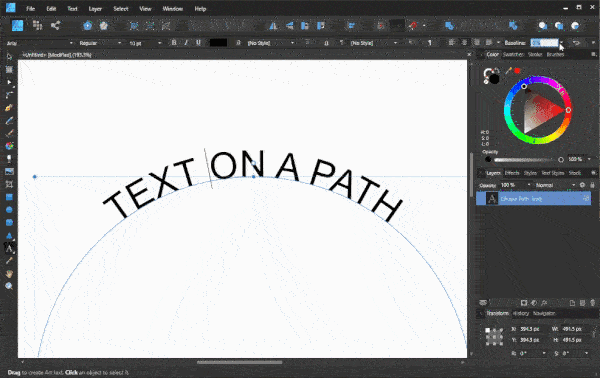Screen dimensions: 600x378
Task: Toggle the snapping magnet icon
Action: 412,26
